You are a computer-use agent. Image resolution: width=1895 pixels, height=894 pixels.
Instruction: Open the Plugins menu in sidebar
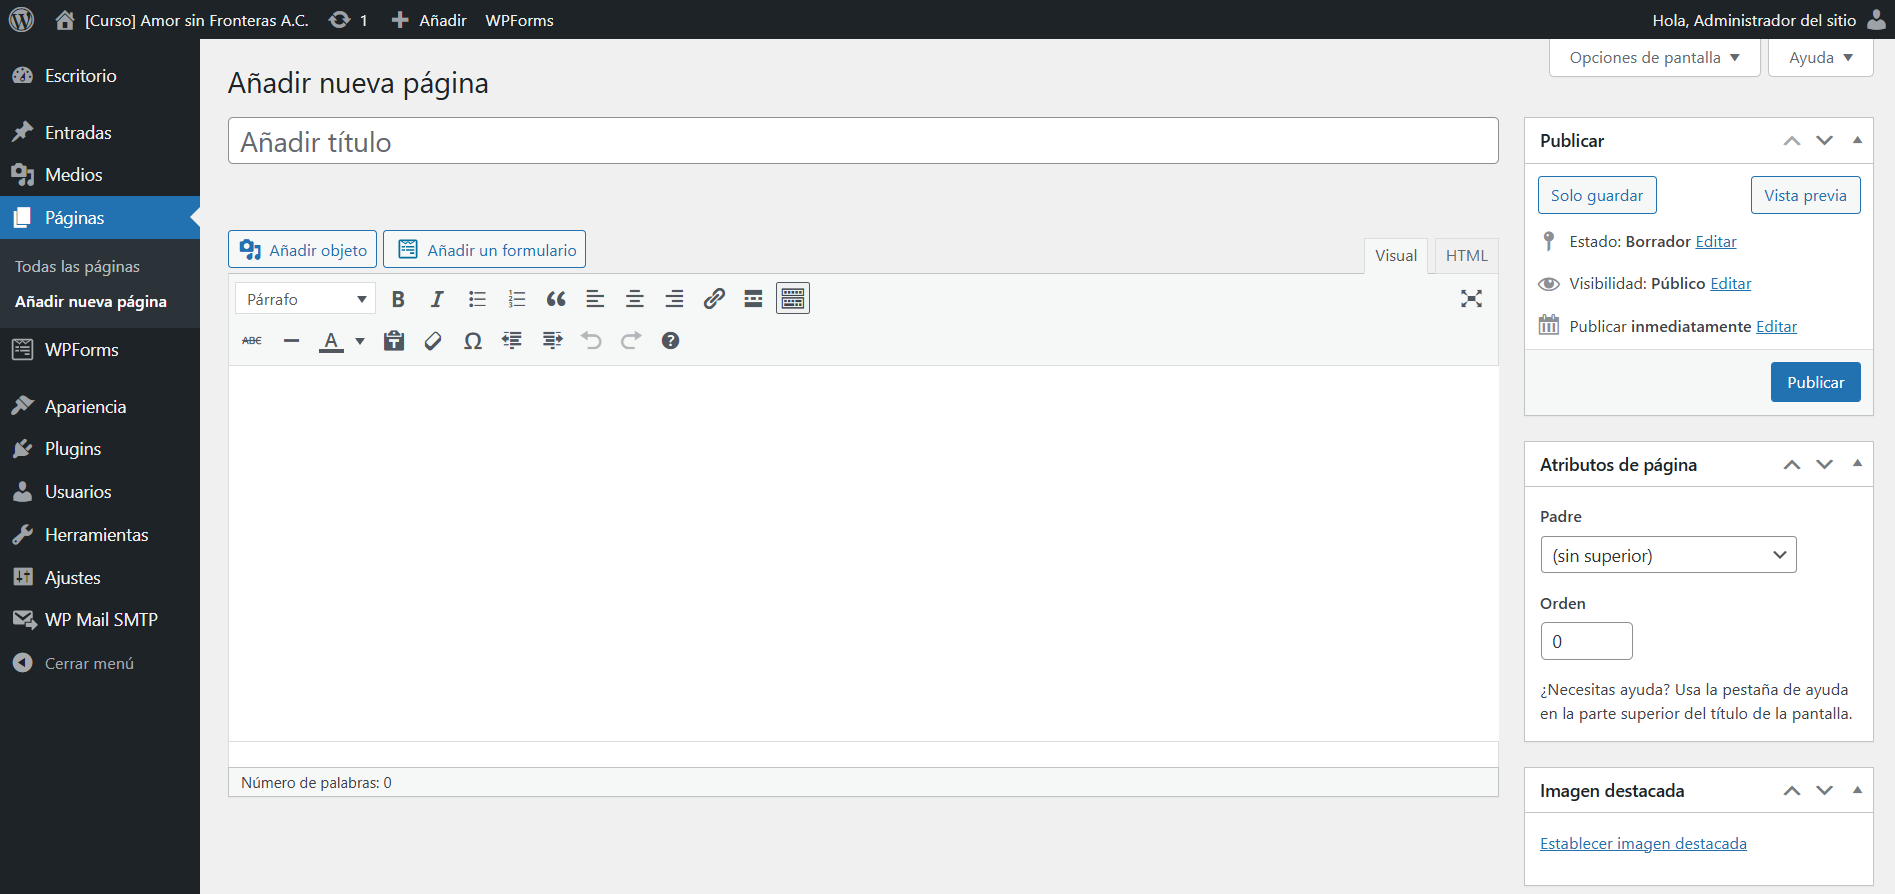coord(73,449)
